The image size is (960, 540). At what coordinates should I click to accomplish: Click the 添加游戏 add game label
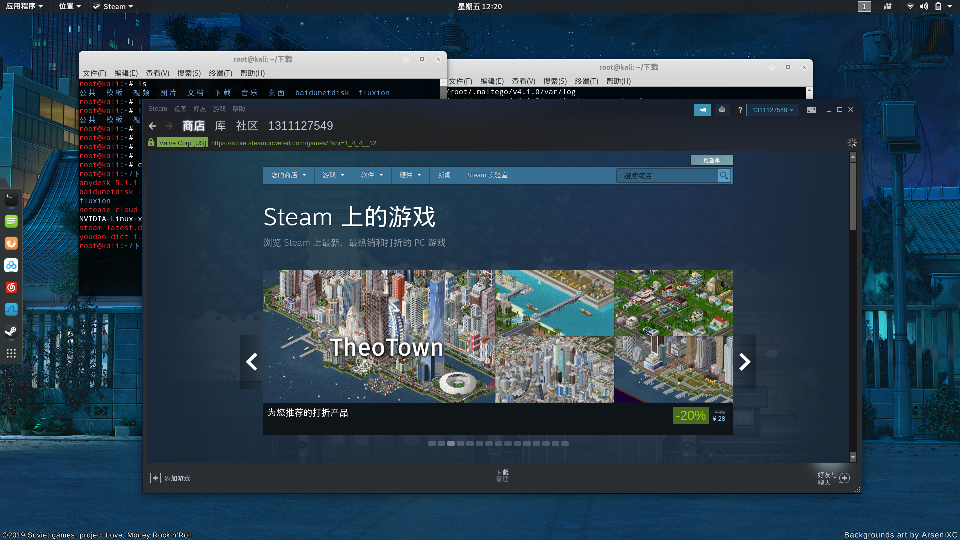click(177, 478)
